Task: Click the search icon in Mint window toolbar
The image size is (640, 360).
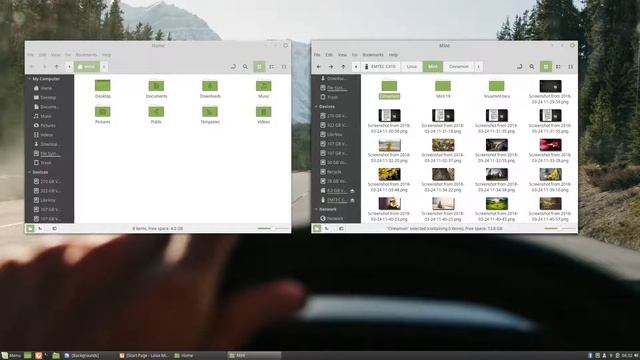Action: (x=532, y=67)
